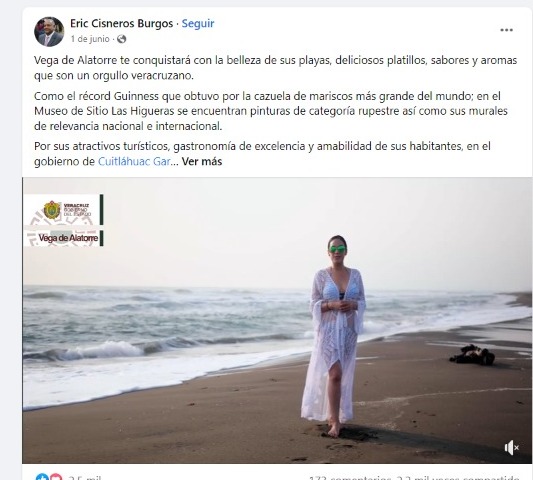This screenshot has width=533, height=480.
Task: Click the blue Like reaction icon
Action: pos(41,477)
